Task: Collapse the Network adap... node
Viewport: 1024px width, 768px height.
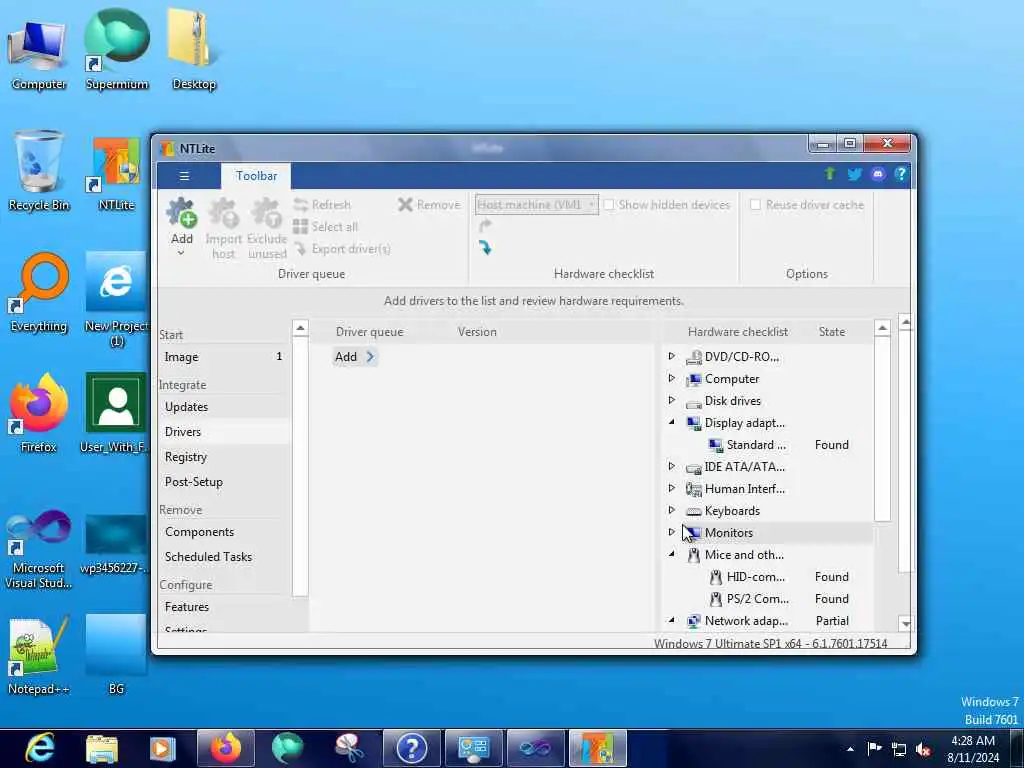Action: click(x=671, y=620)
